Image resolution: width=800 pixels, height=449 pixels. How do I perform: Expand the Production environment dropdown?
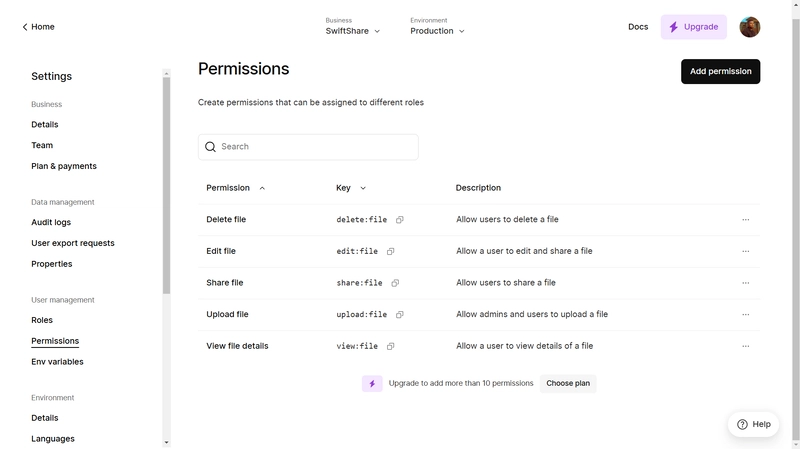pos(437,31)
